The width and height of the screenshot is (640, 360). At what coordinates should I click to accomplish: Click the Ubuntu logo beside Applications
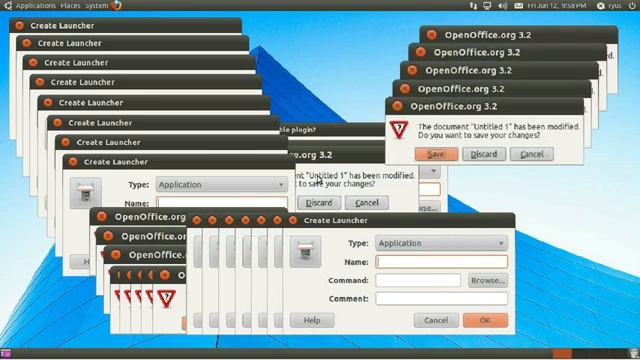pos(7,5)
